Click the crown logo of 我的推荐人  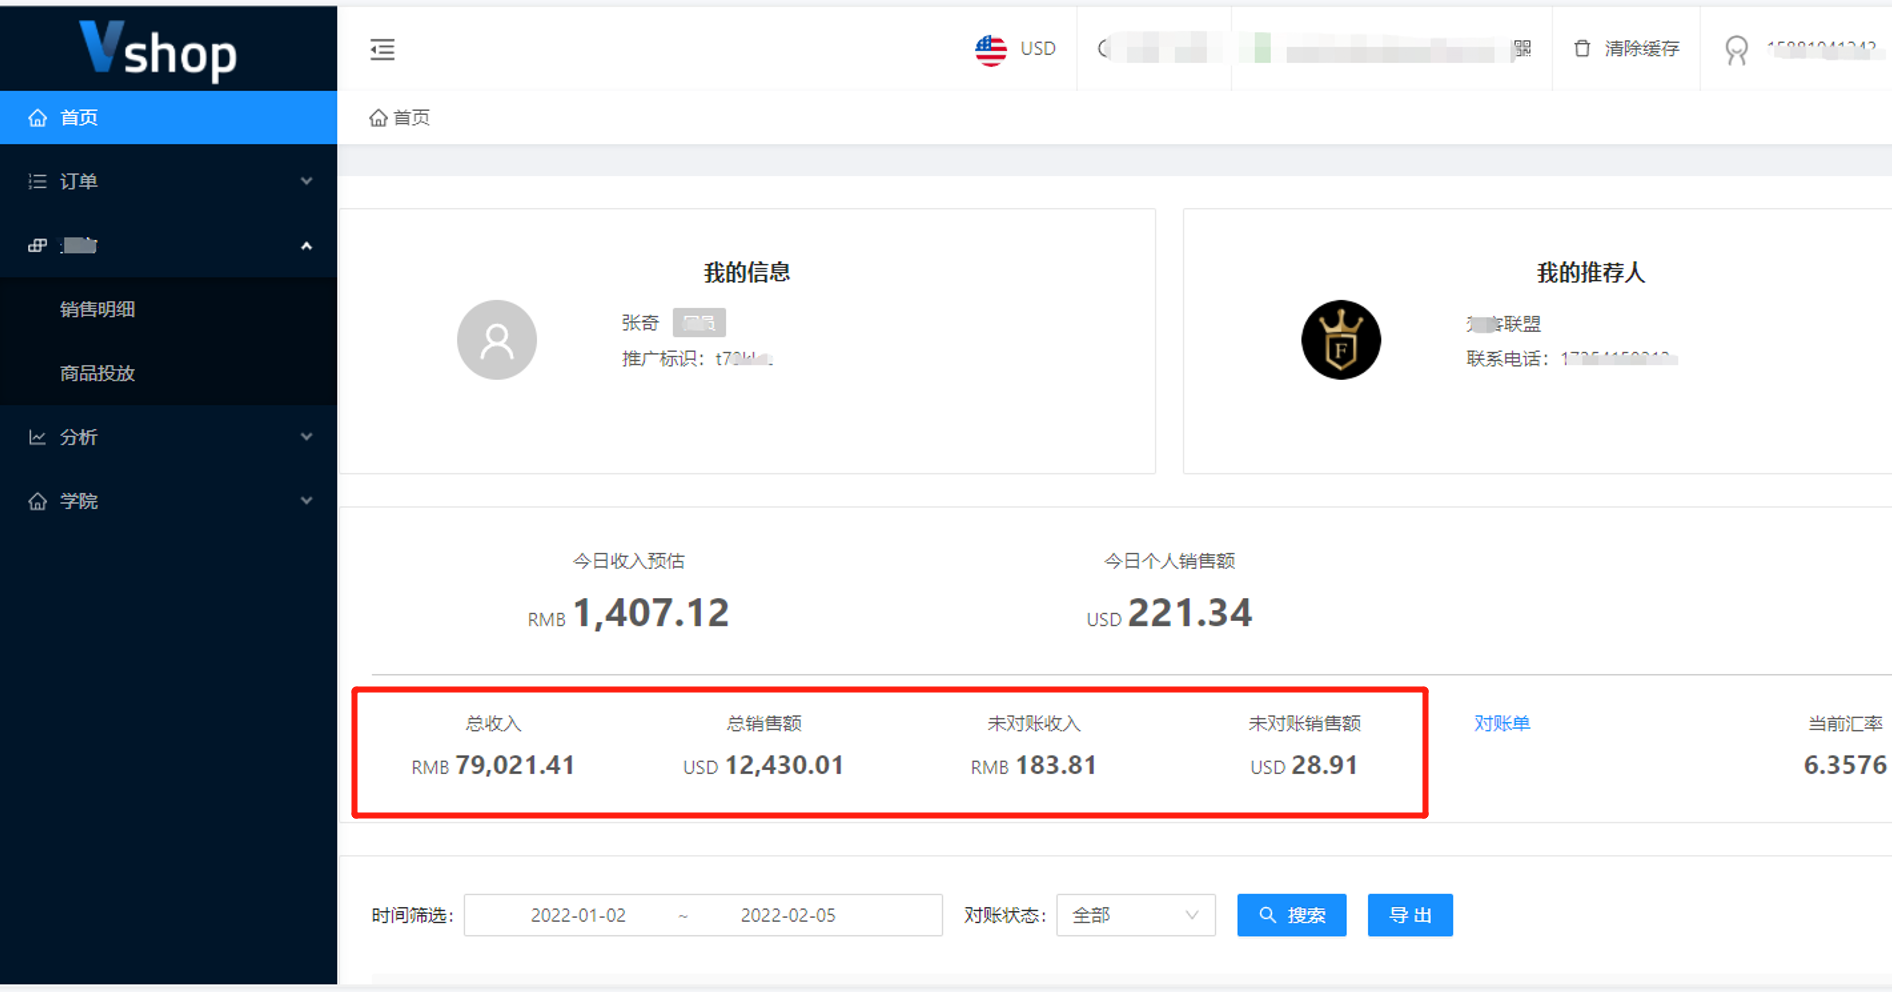click(x=1341, y=340)
